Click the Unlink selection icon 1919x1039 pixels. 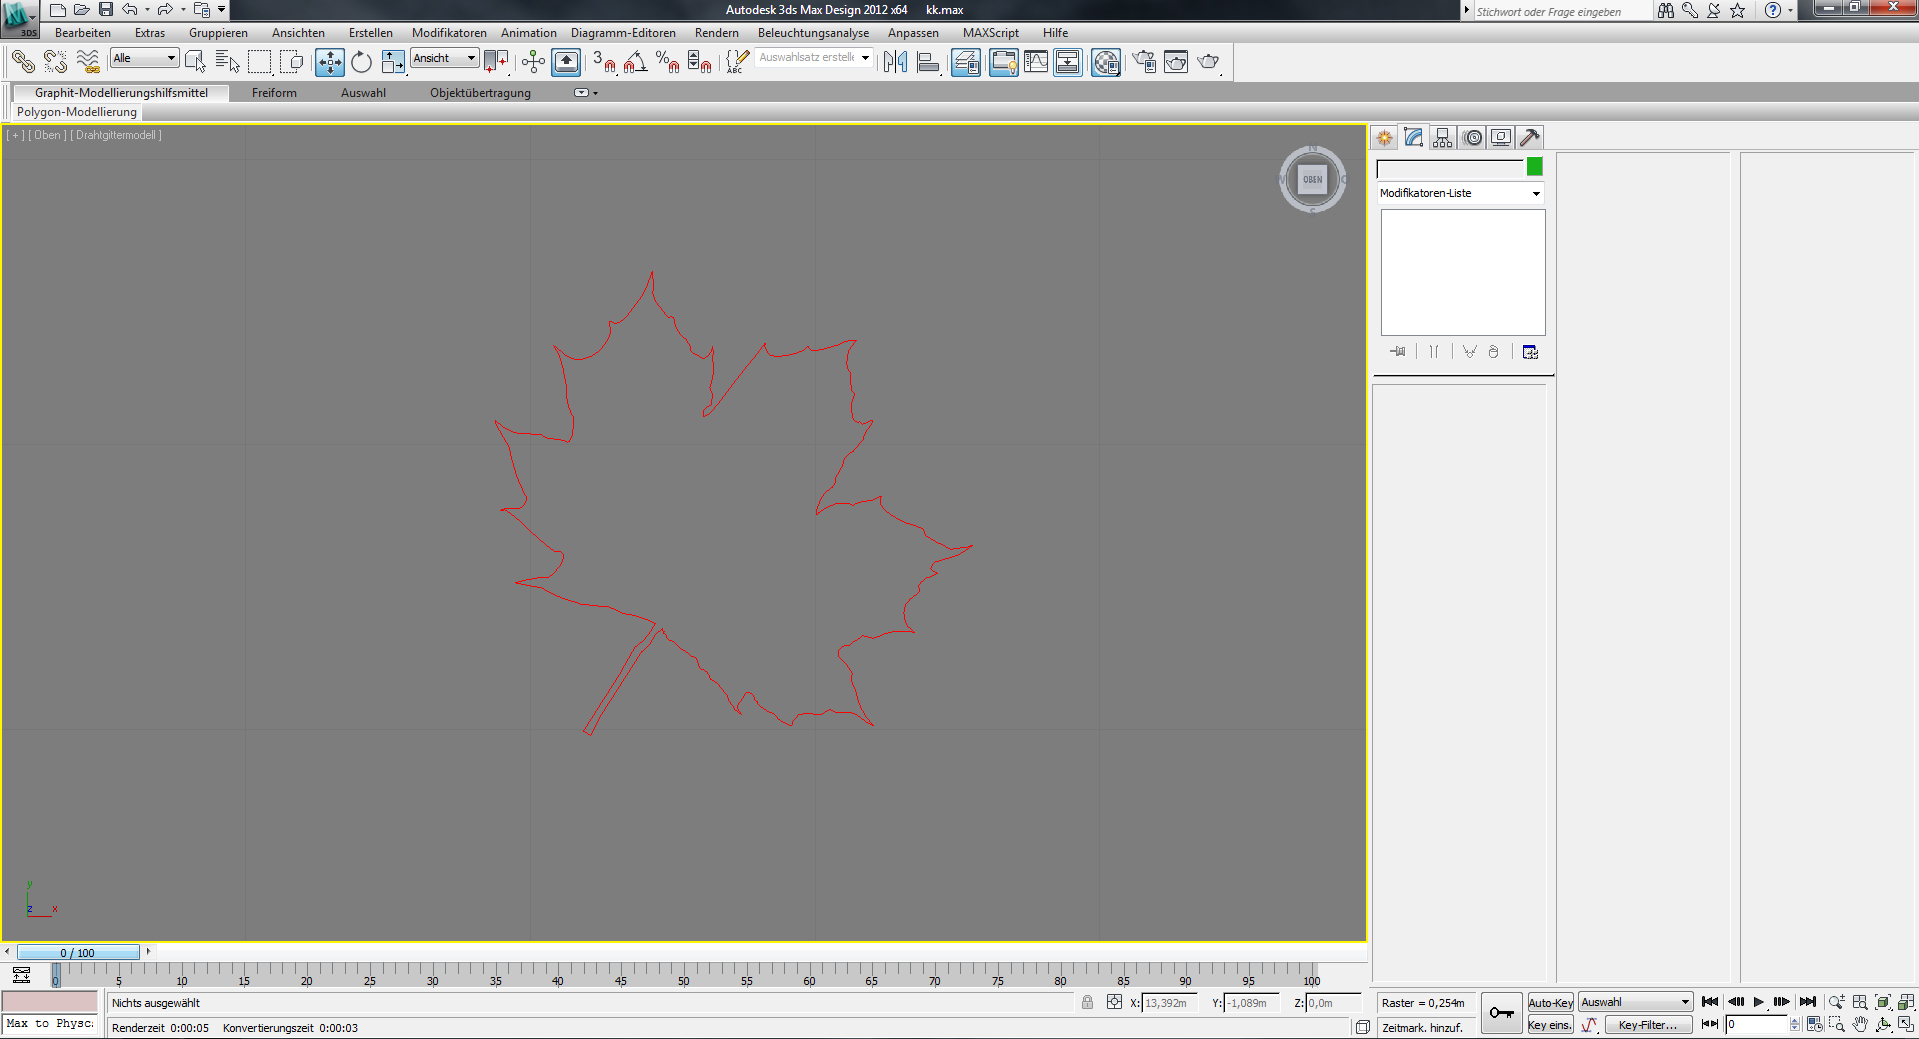point(55,62)
